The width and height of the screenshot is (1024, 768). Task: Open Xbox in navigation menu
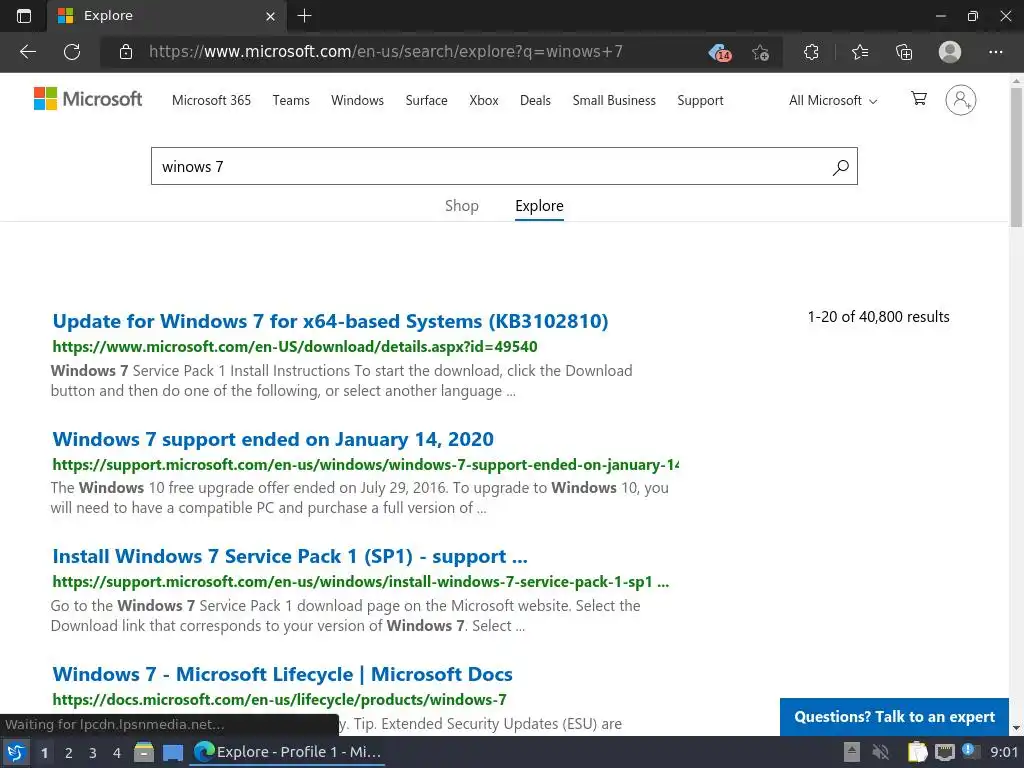pyautogui.click(x=483, y=101)
